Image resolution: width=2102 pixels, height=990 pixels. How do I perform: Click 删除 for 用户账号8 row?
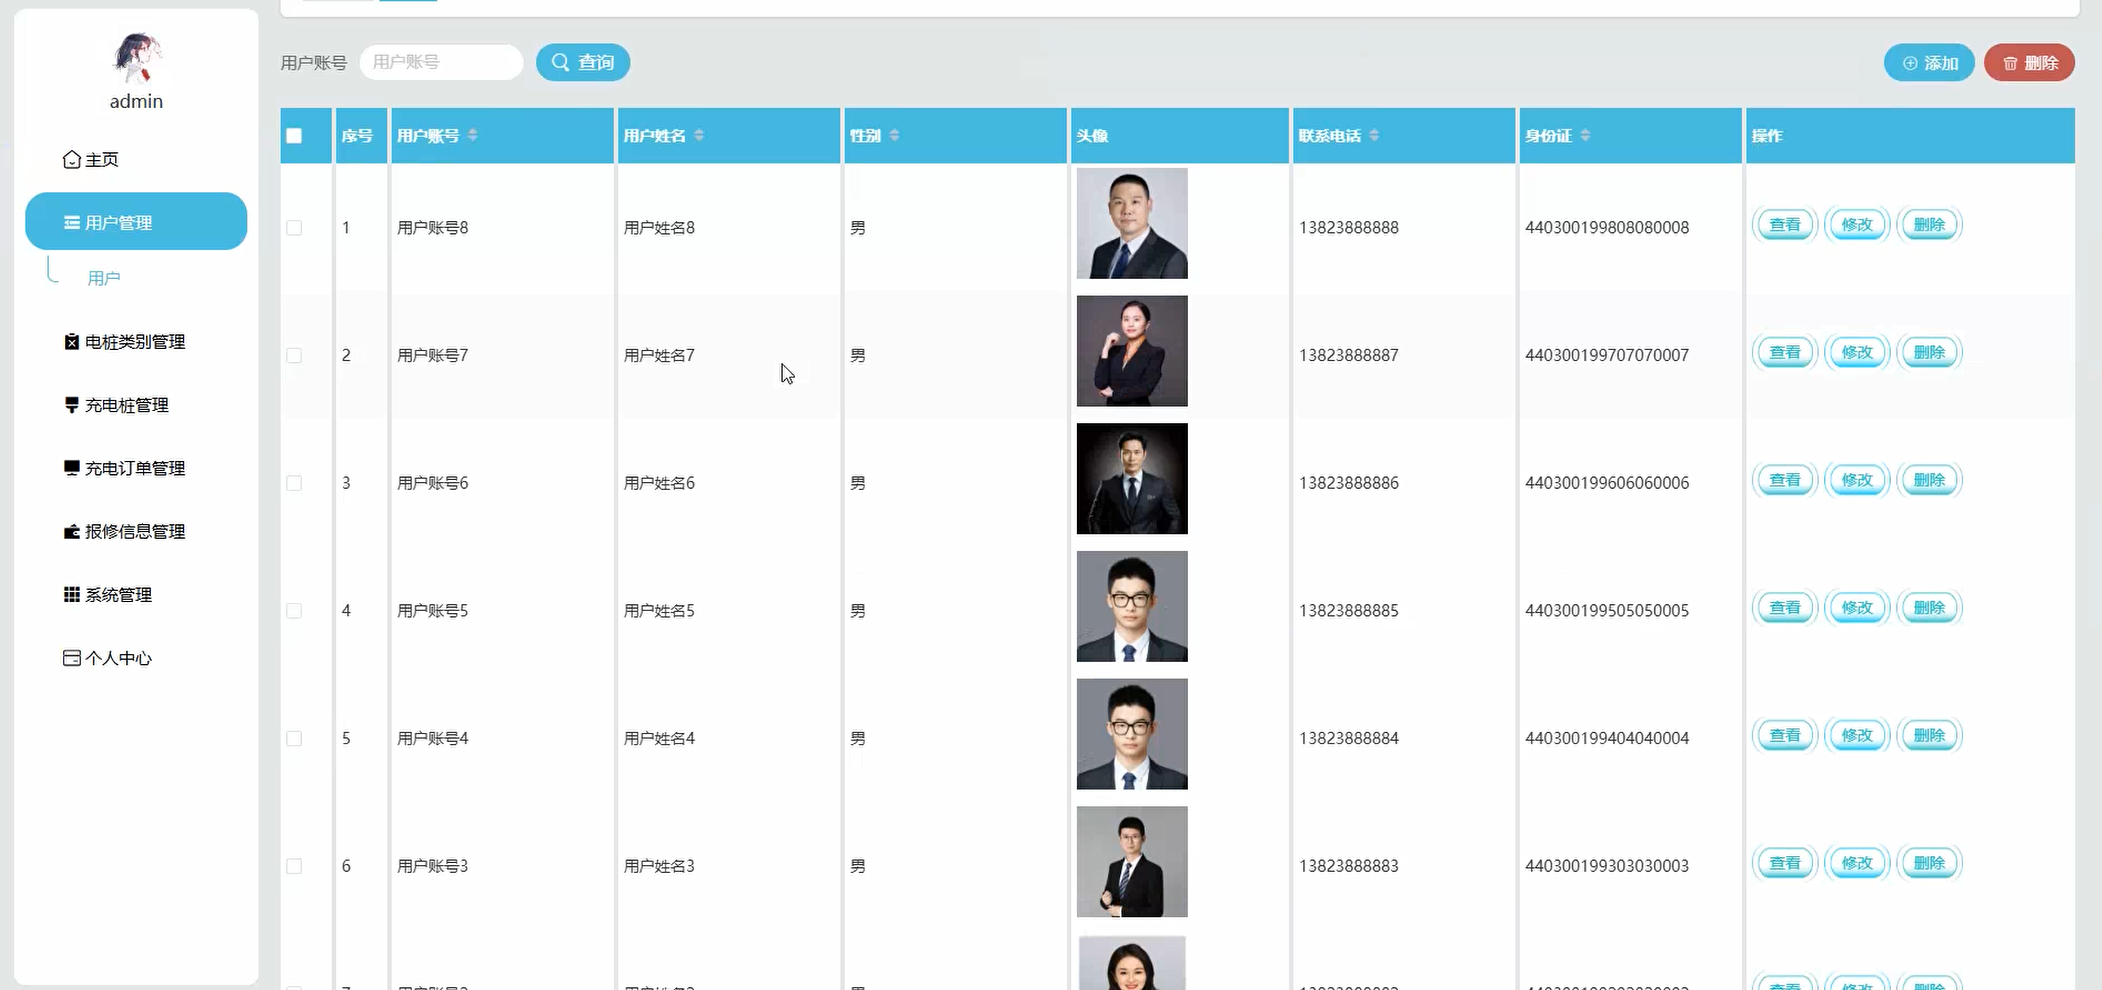[x=1929, y=225]
